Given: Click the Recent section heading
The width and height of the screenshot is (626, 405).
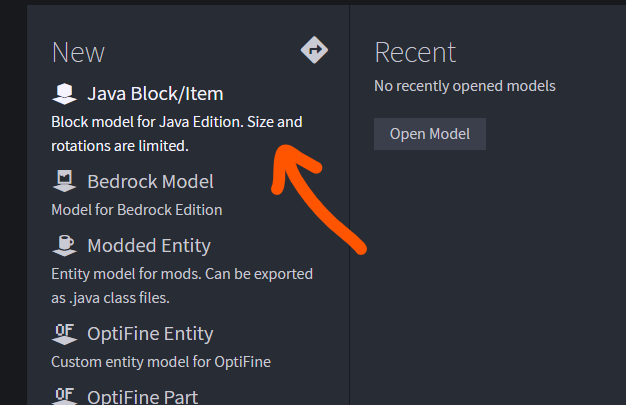Looking at the screenshot, I should coord(414,52).
